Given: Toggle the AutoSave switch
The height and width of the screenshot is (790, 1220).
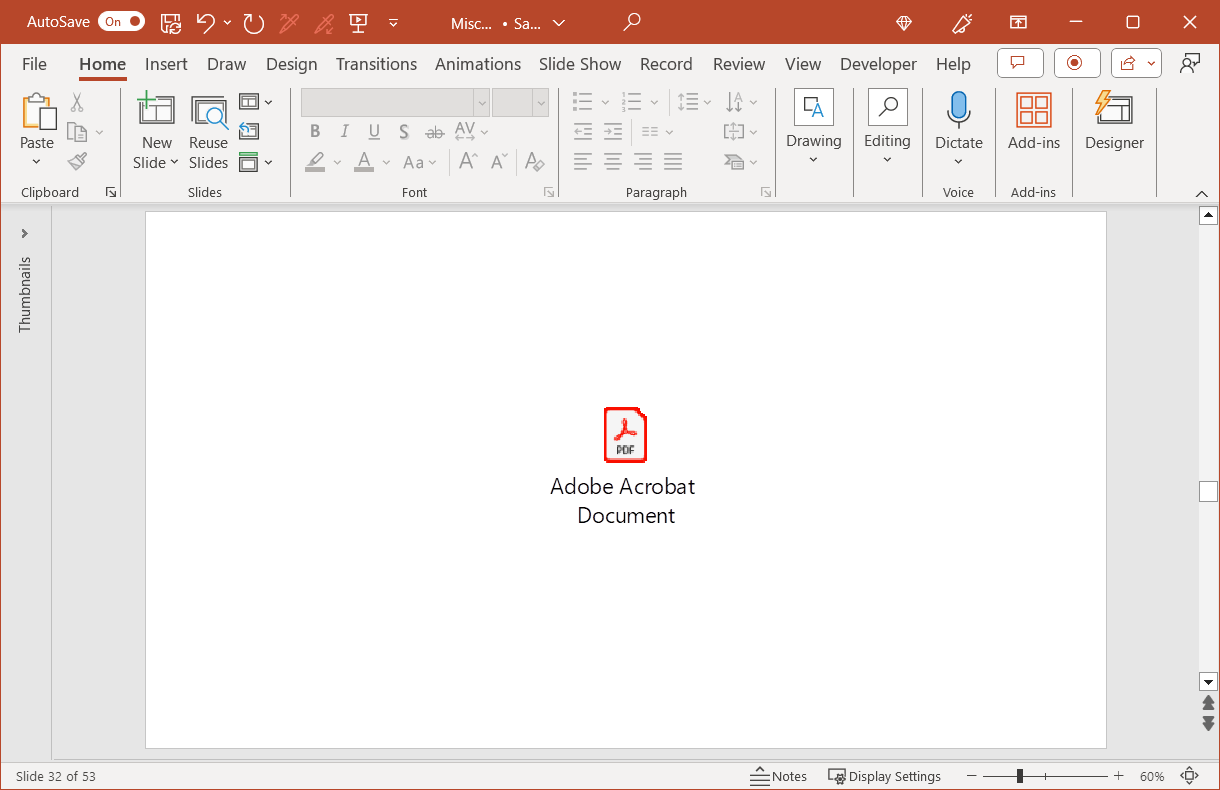Looking at the screenshot, I should 121,22.
